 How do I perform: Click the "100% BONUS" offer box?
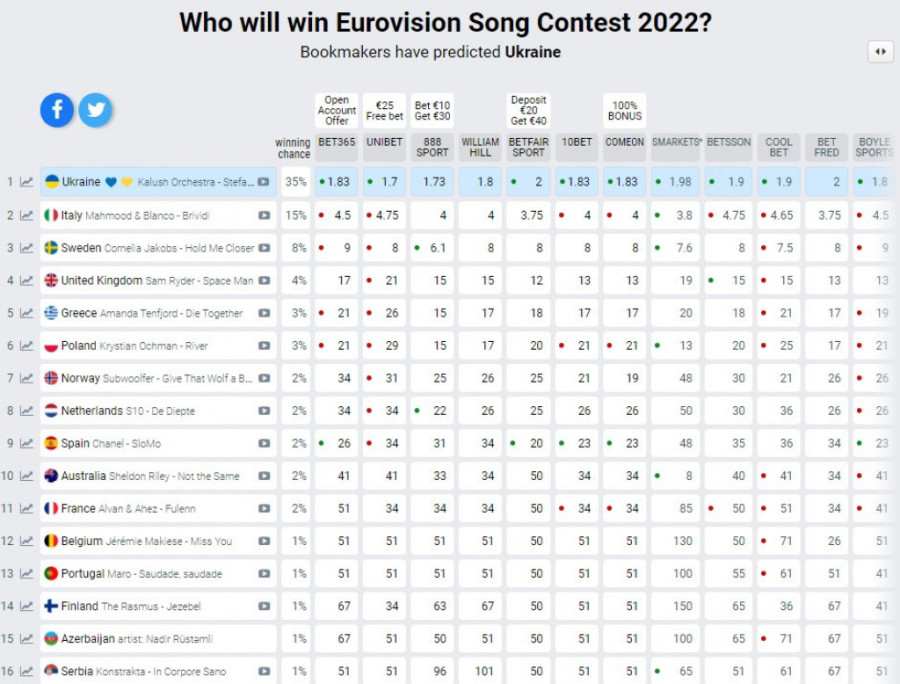pyautogui.click(x=625, y=110)
